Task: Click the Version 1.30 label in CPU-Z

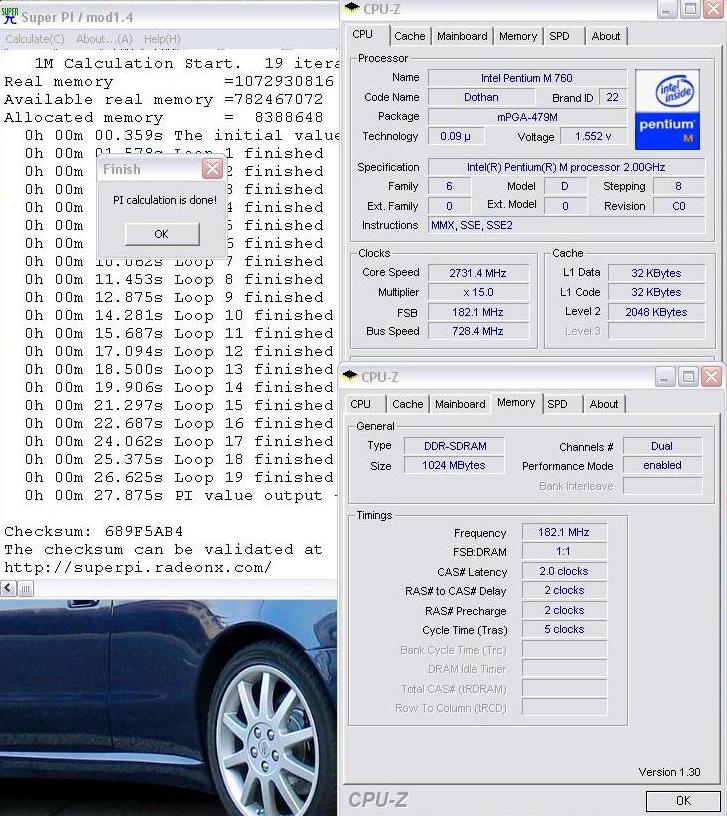Action: point(669,772)
